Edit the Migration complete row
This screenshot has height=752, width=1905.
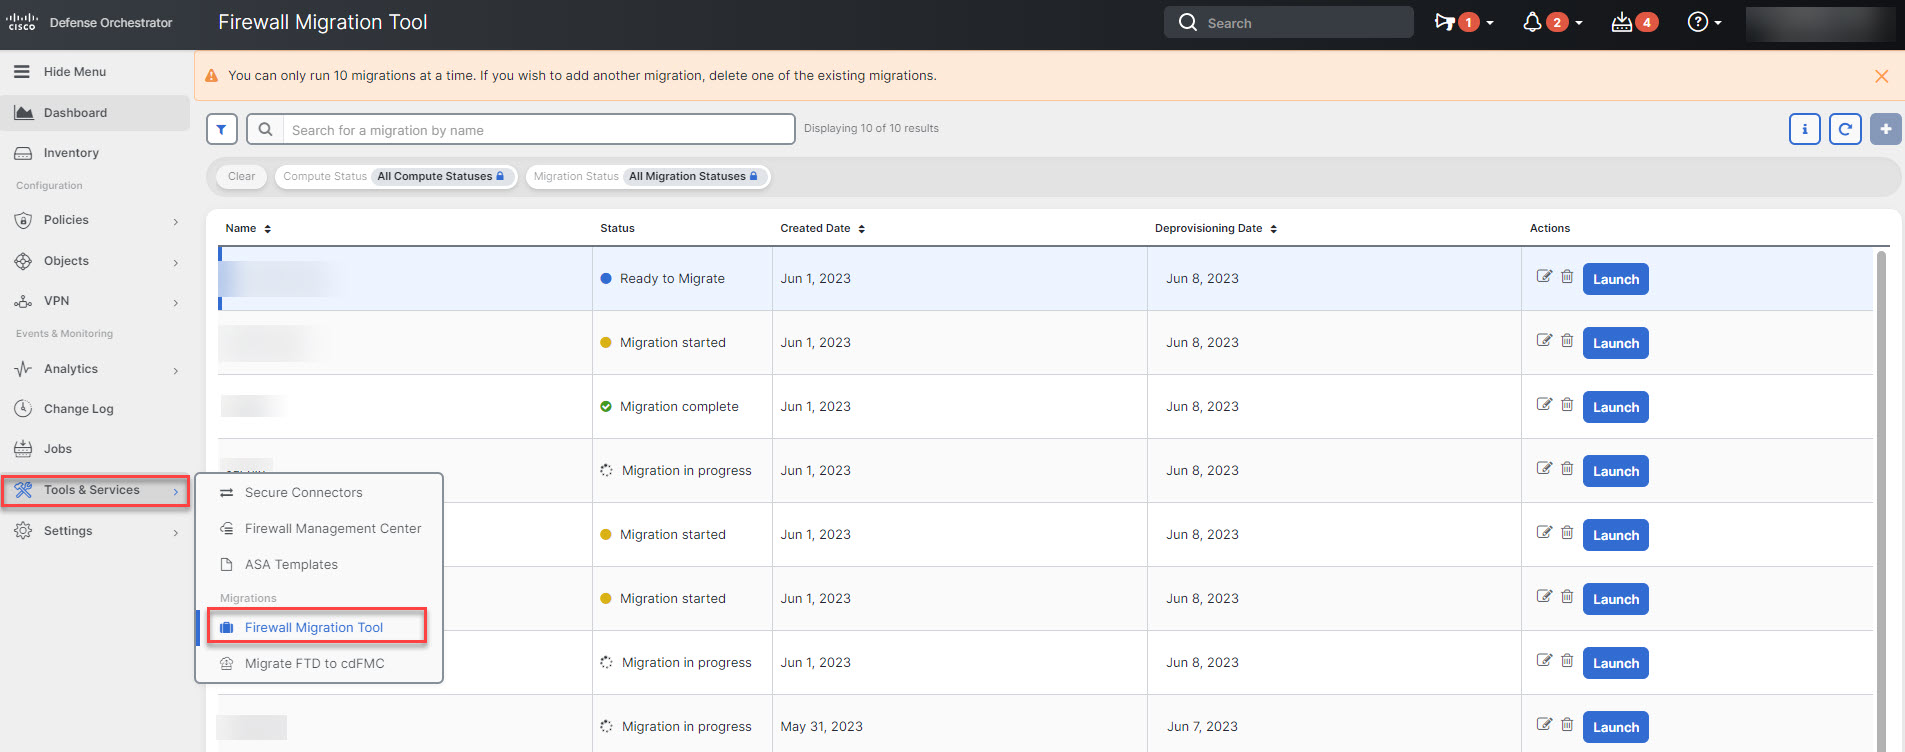tap(1544, 405)
